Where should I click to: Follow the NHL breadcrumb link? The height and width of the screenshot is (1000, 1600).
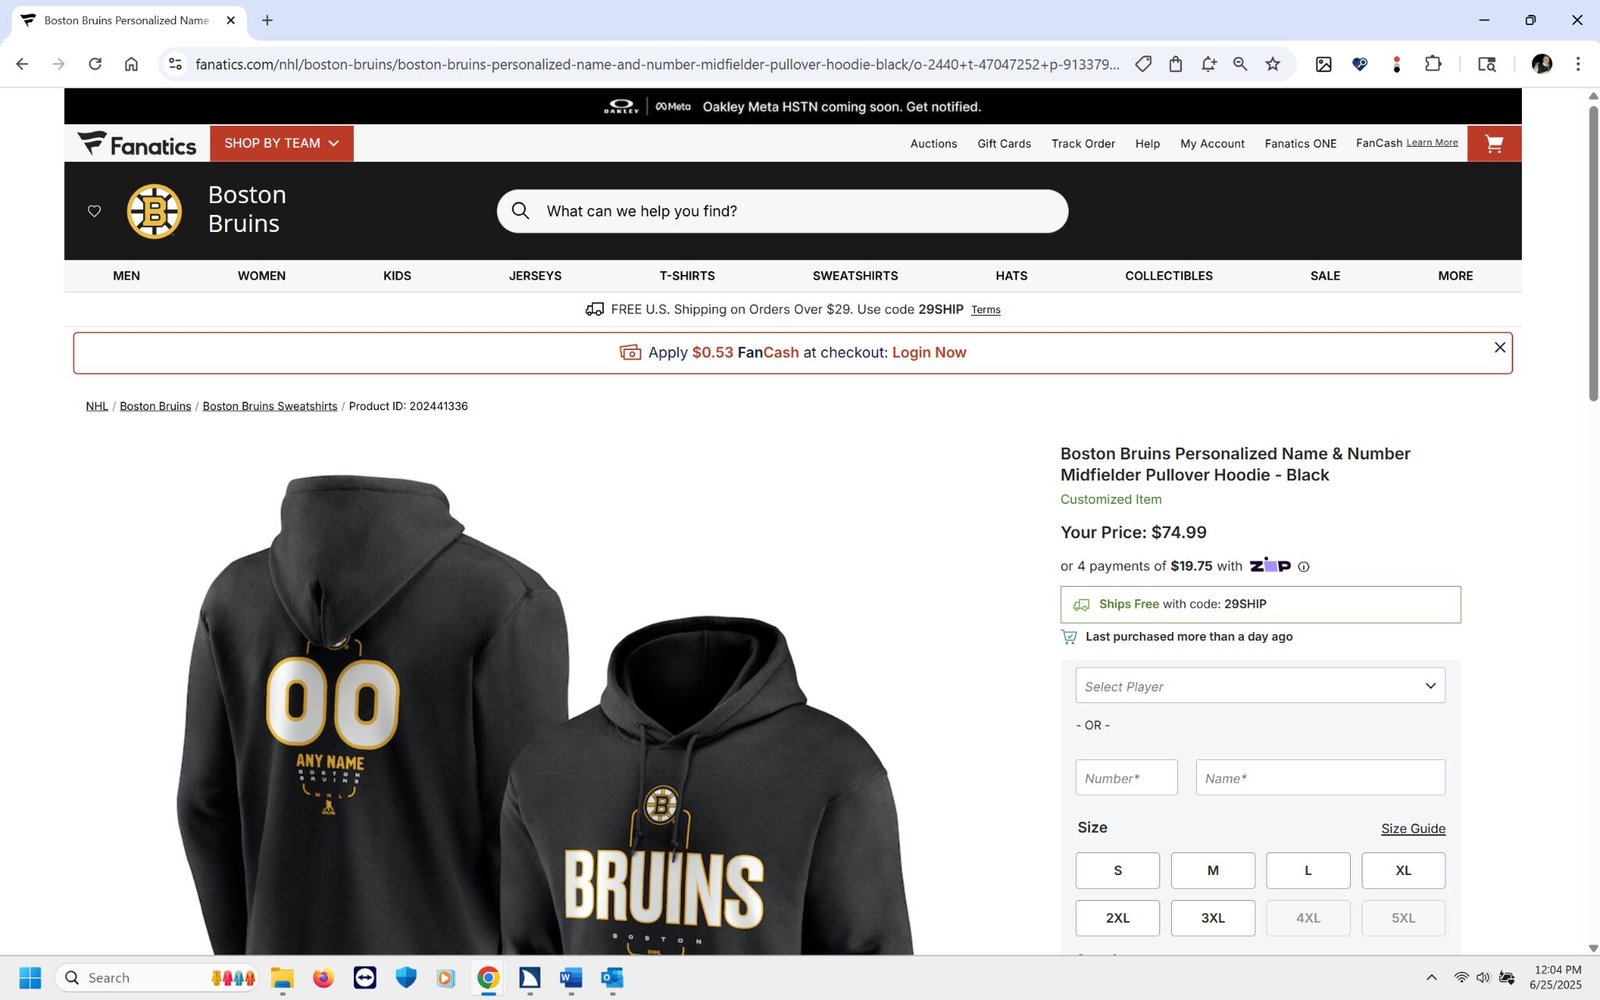tap(97, 406)
